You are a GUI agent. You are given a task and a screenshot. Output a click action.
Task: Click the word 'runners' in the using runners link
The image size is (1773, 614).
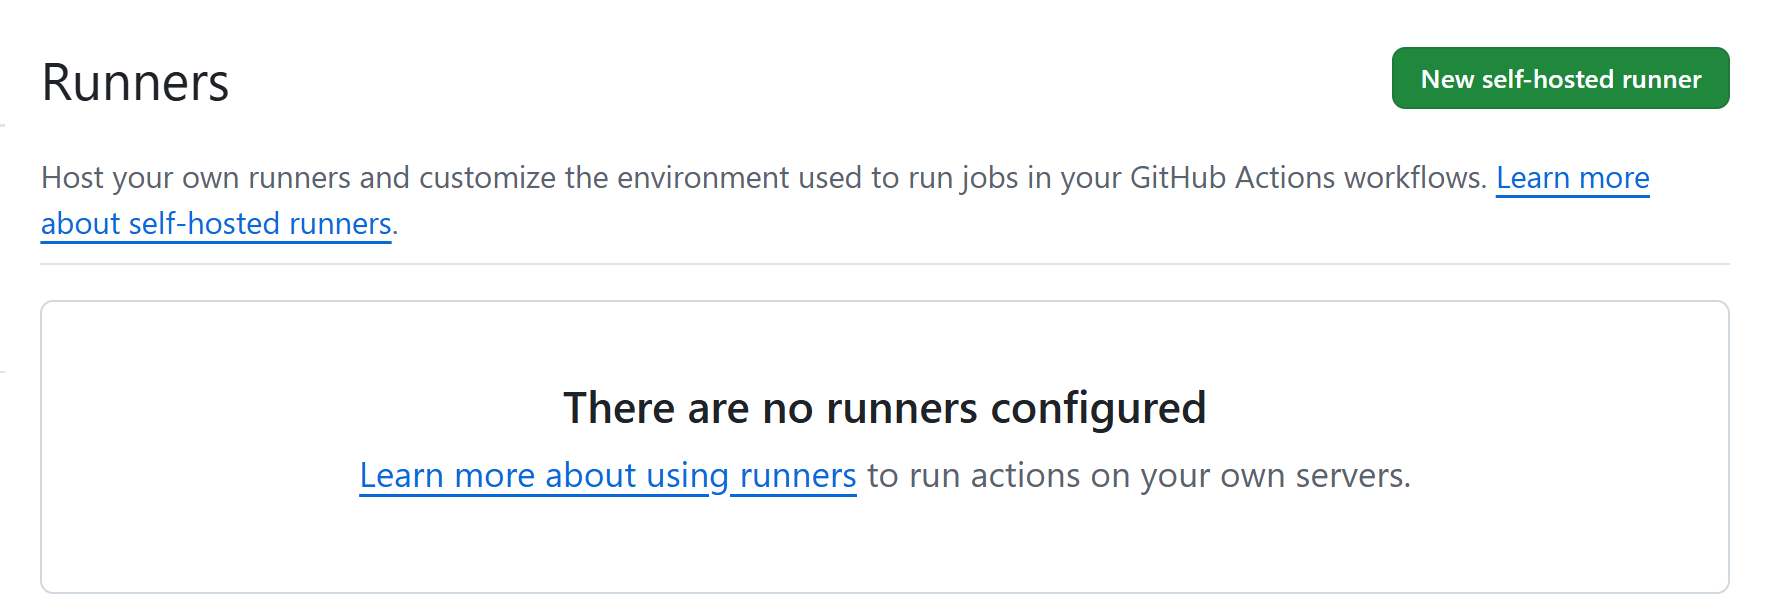(798, 476)
